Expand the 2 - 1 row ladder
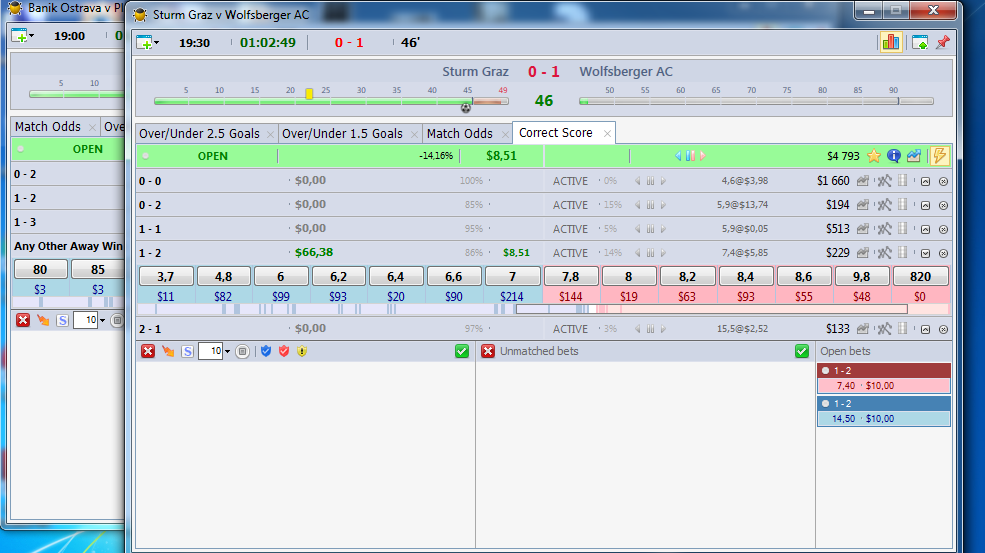Screen dimensions: 985x553 (x=925, y=329)
